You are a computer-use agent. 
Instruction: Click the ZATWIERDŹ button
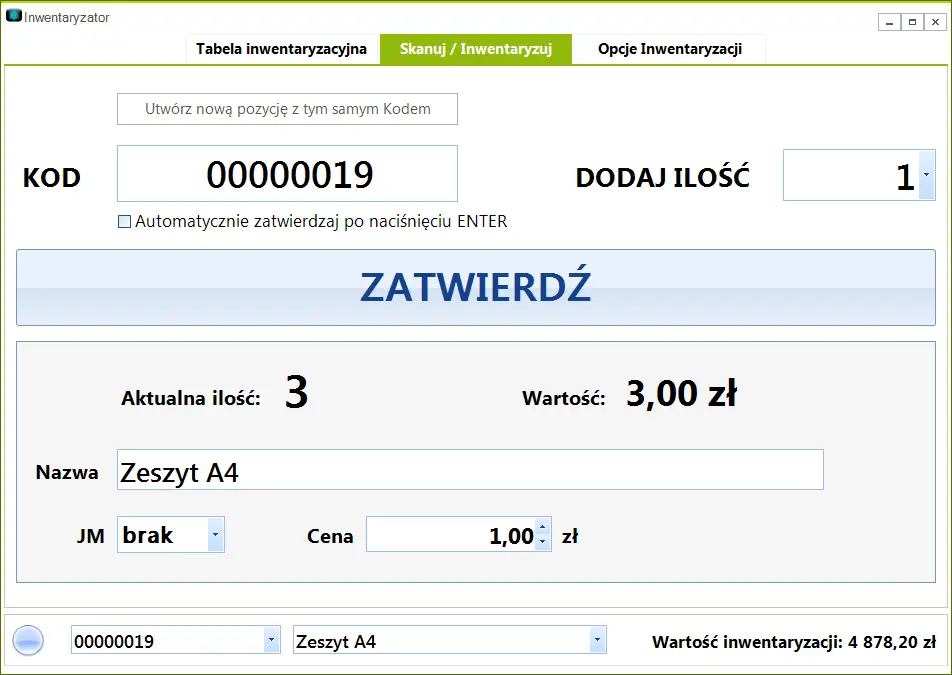(x=476, y=288)
